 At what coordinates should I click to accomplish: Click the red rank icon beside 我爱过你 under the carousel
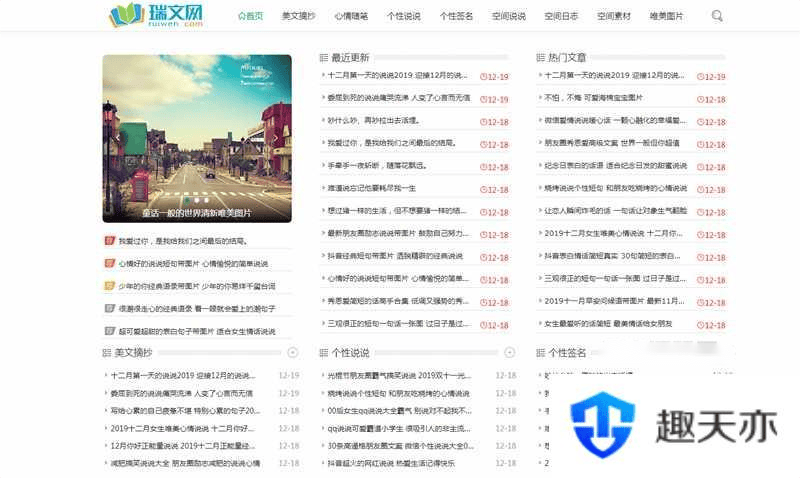[x=109, y=240]
